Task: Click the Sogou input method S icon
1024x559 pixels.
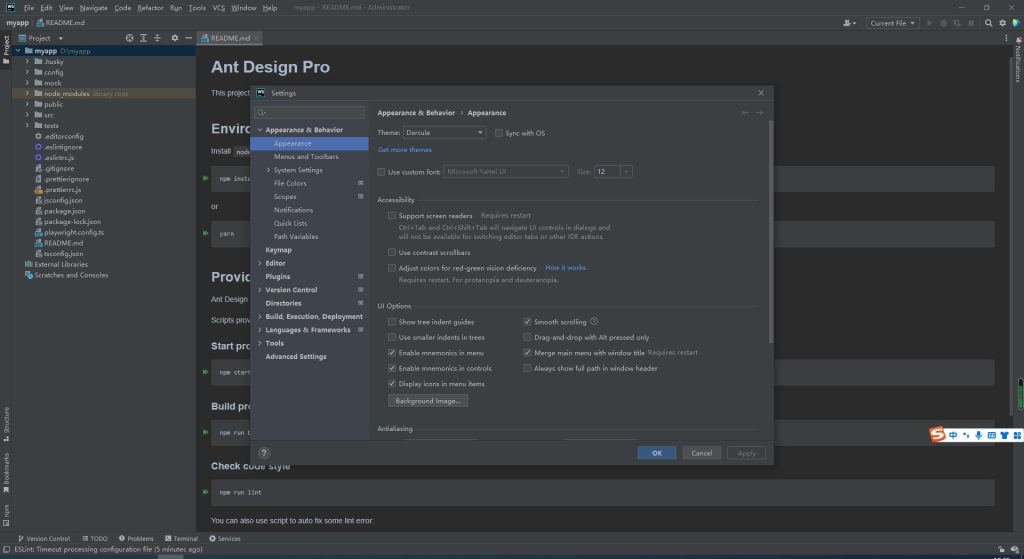Action: [x=938, y=435]
